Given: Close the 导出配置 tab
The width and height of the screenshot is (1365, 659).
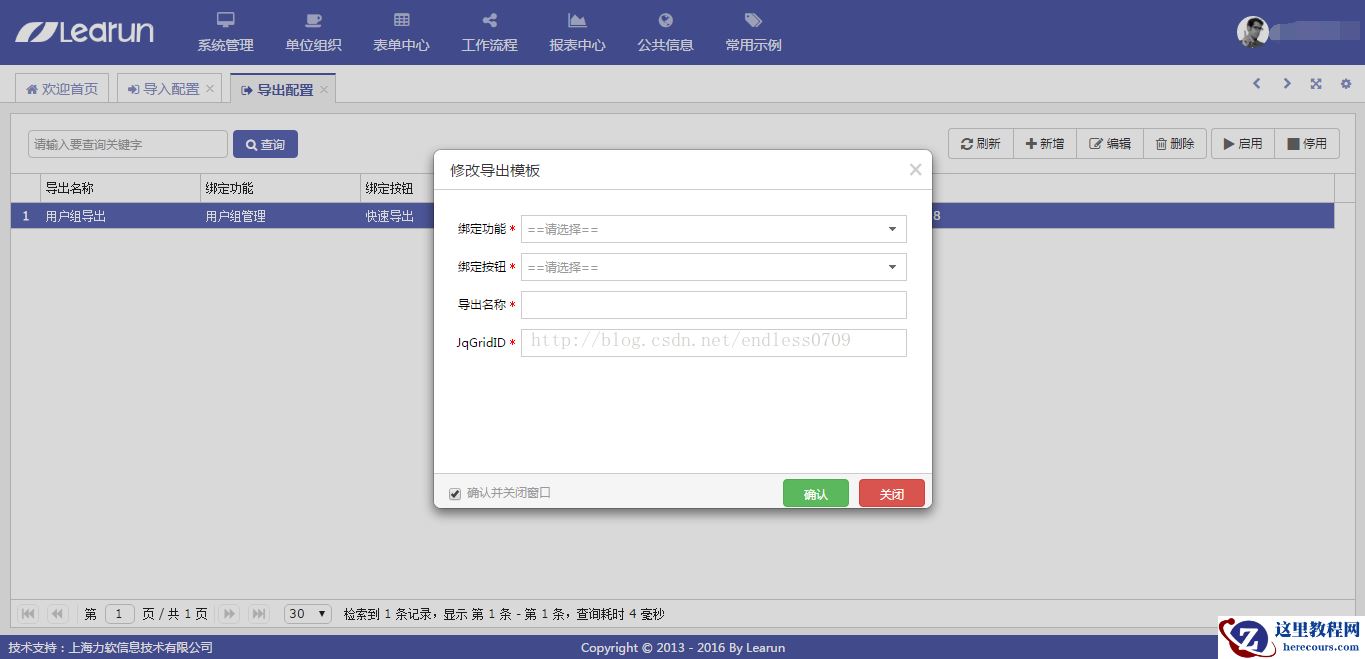Looking at the screenshot, I should [x=324, y=89].
